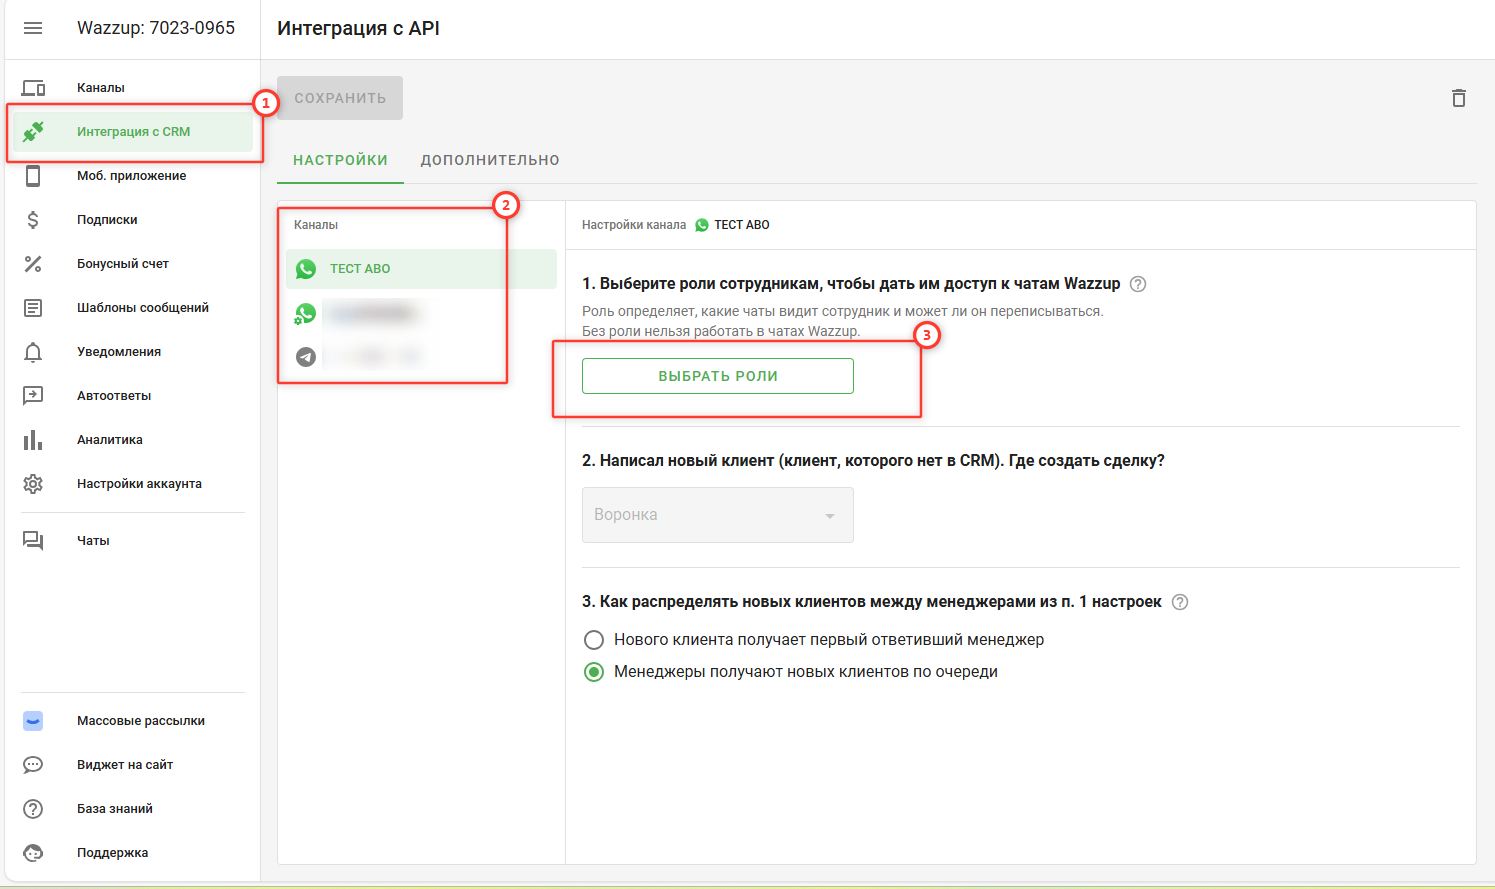1495x889 pixels.
Task: Click the Уведомления bell icon
Action: pos(33,352)
